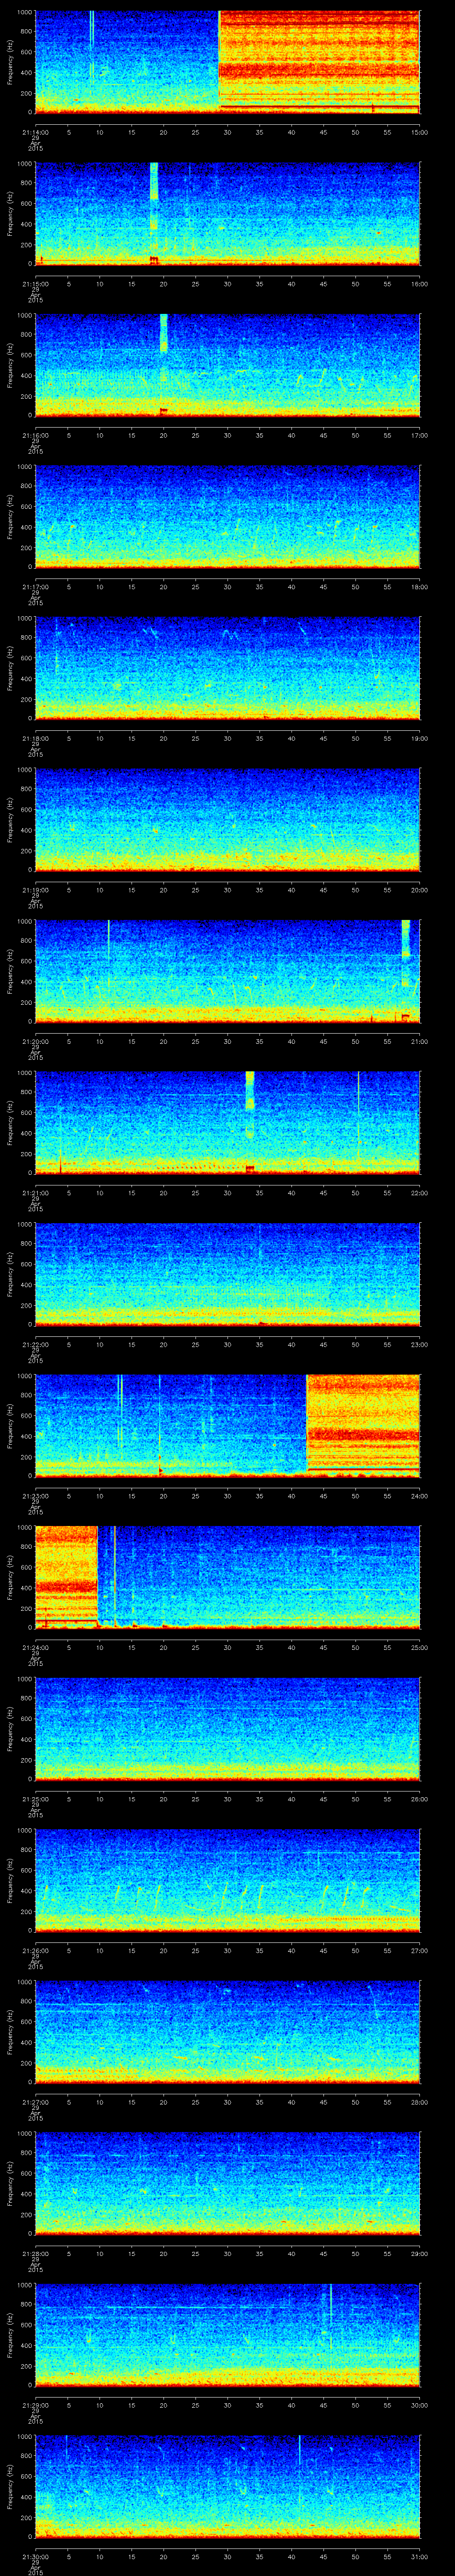Click the spectrogram panel starting at 21:27:00

(227, 2032)
